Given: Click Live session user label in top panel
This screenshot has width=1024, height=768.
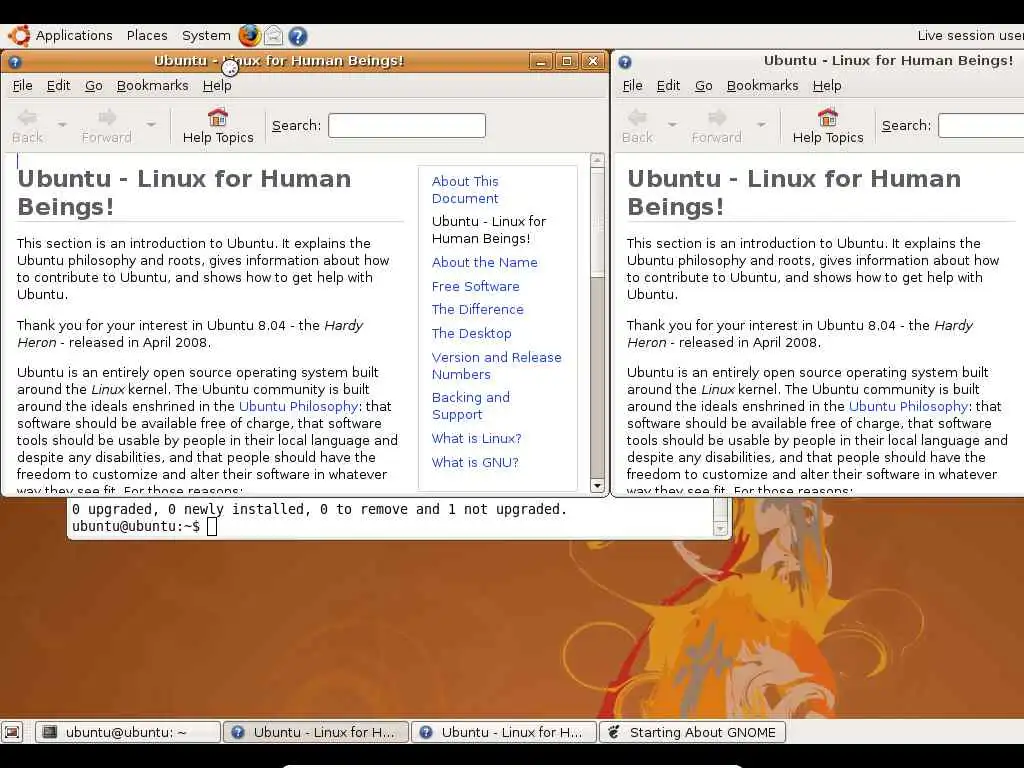Looking at the screenshot, I should (970, 36).
